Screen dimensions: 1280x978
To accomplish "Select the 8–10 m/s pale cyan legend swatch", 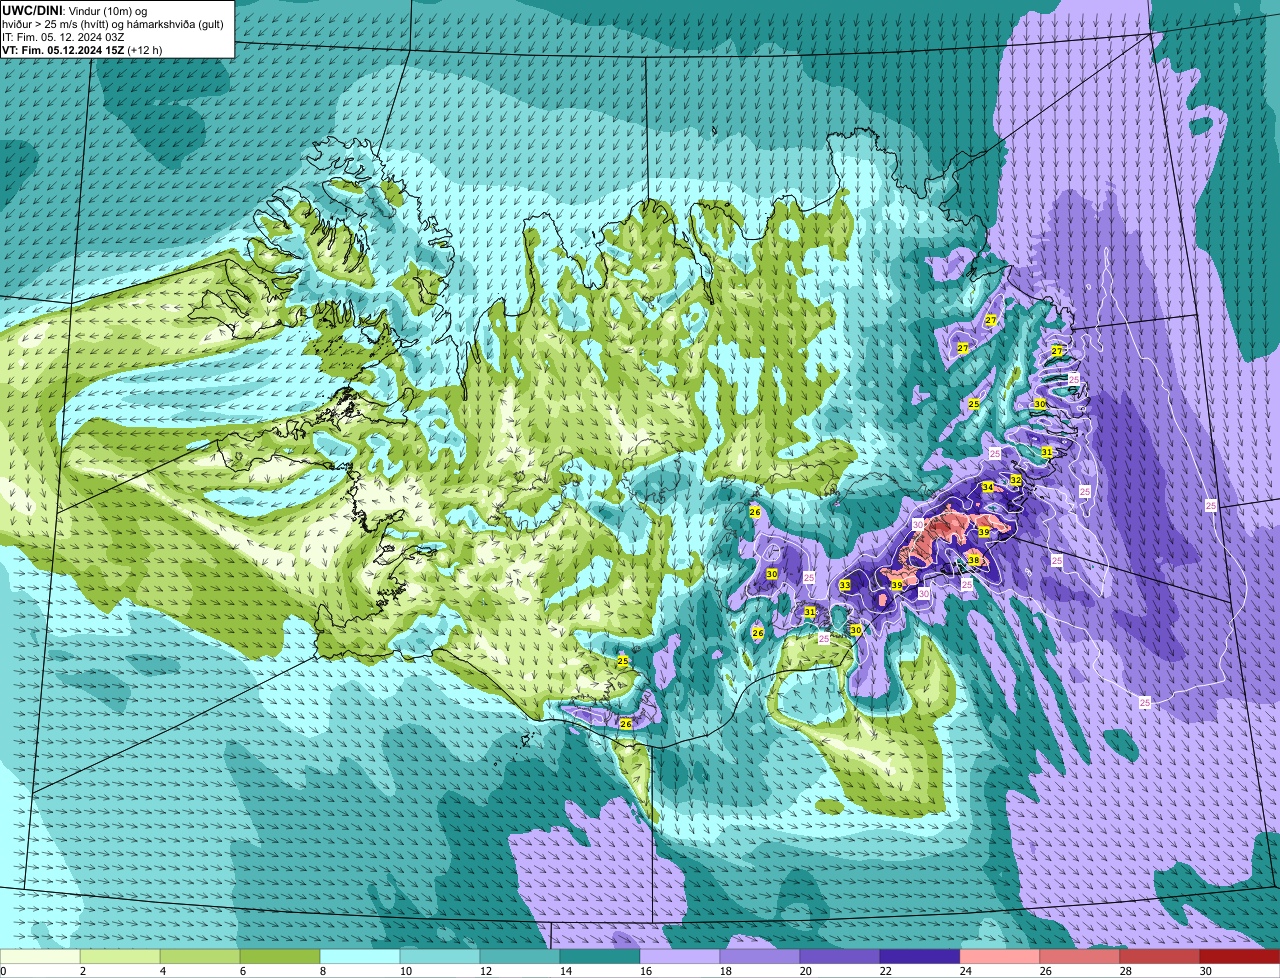I will tap(360, 956).
